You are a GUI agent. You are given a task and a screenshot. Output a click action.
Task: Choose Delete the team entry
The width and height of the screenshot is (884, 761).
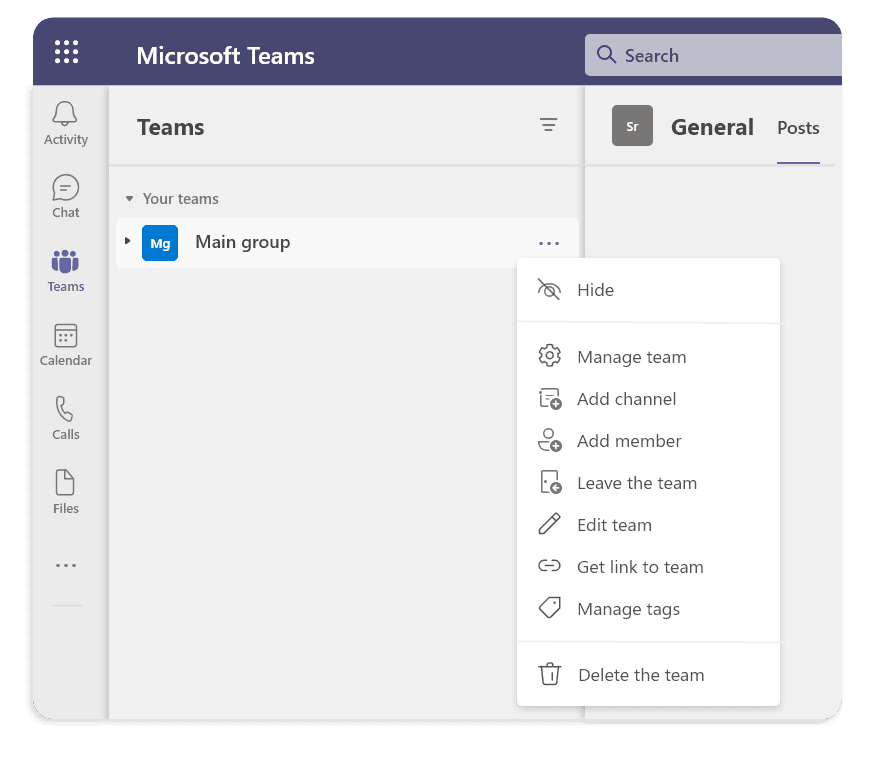pyautogui.click(x=648, y=675)
